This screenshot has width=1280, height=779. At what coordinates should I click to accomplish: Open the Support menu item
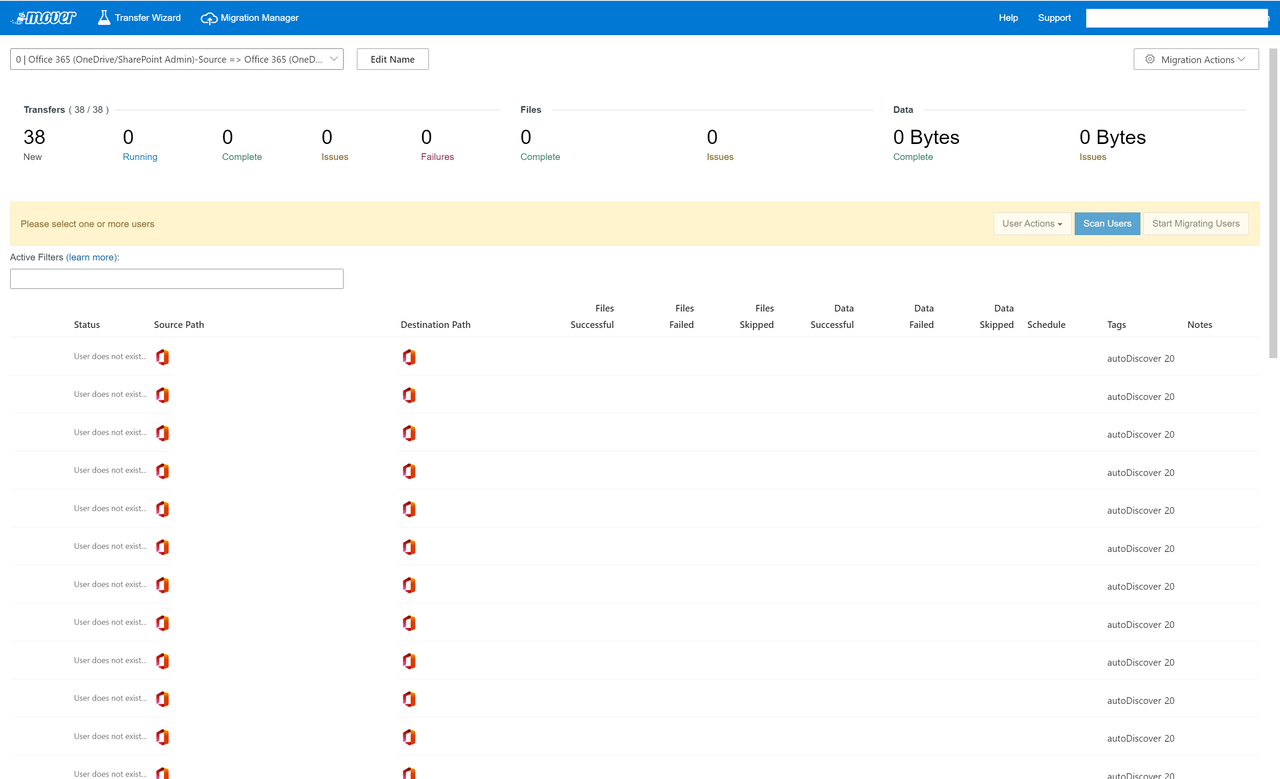coord(1054,18)
